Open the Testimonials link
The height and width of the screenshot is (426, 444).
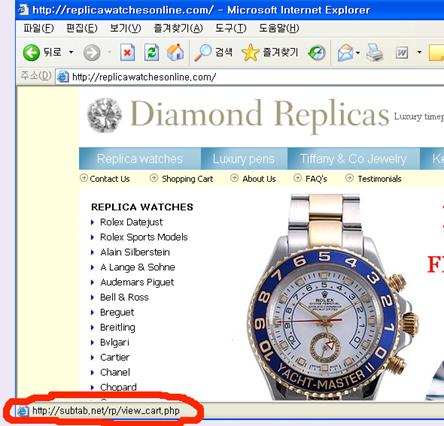coord(379,179)
